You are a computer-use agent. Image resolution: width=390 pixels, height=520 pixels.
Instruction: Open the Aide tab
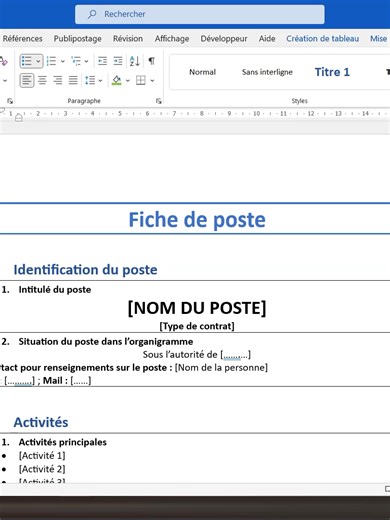pos(267,39)
